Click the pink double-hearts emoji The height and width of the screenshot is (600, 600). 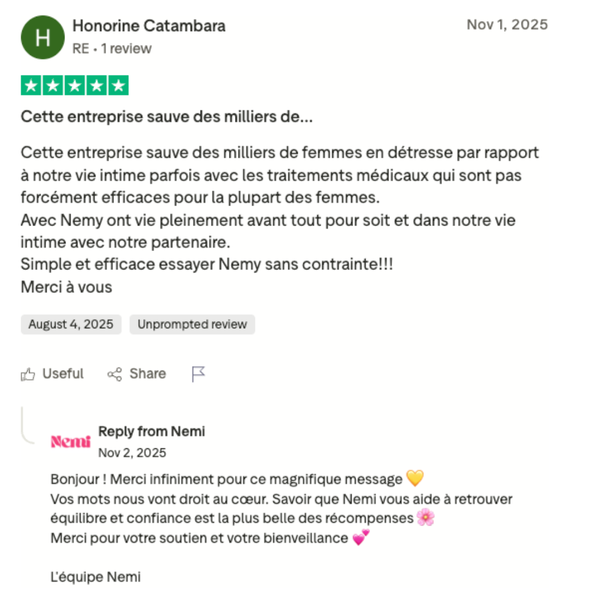pos(361,538)
